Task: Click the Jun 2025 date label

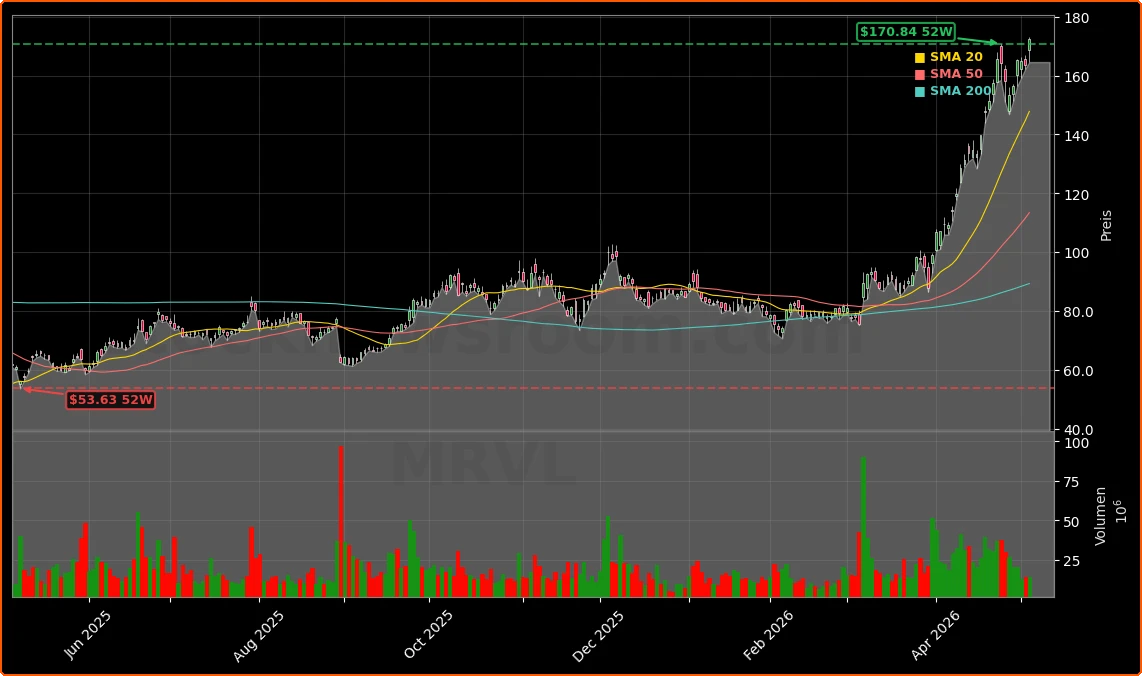Action: [x=87, y=635]
